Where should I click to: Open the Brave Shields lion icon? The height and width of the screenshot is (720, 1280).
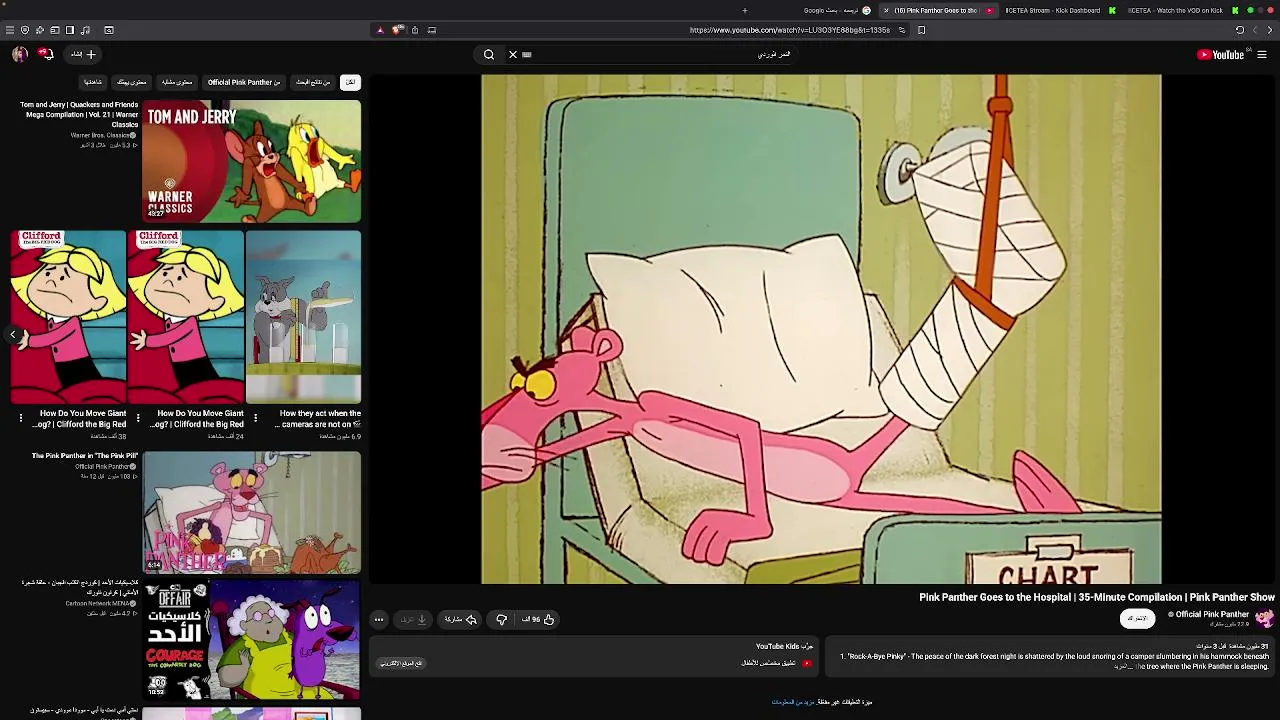click(x=397, y=30)
